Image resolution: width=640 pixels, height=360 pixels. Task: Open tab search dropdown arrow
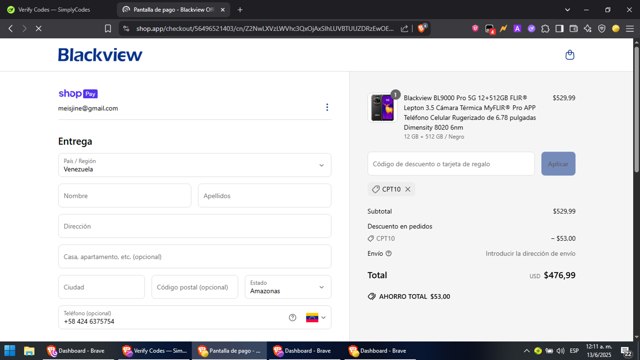(567, 9)
